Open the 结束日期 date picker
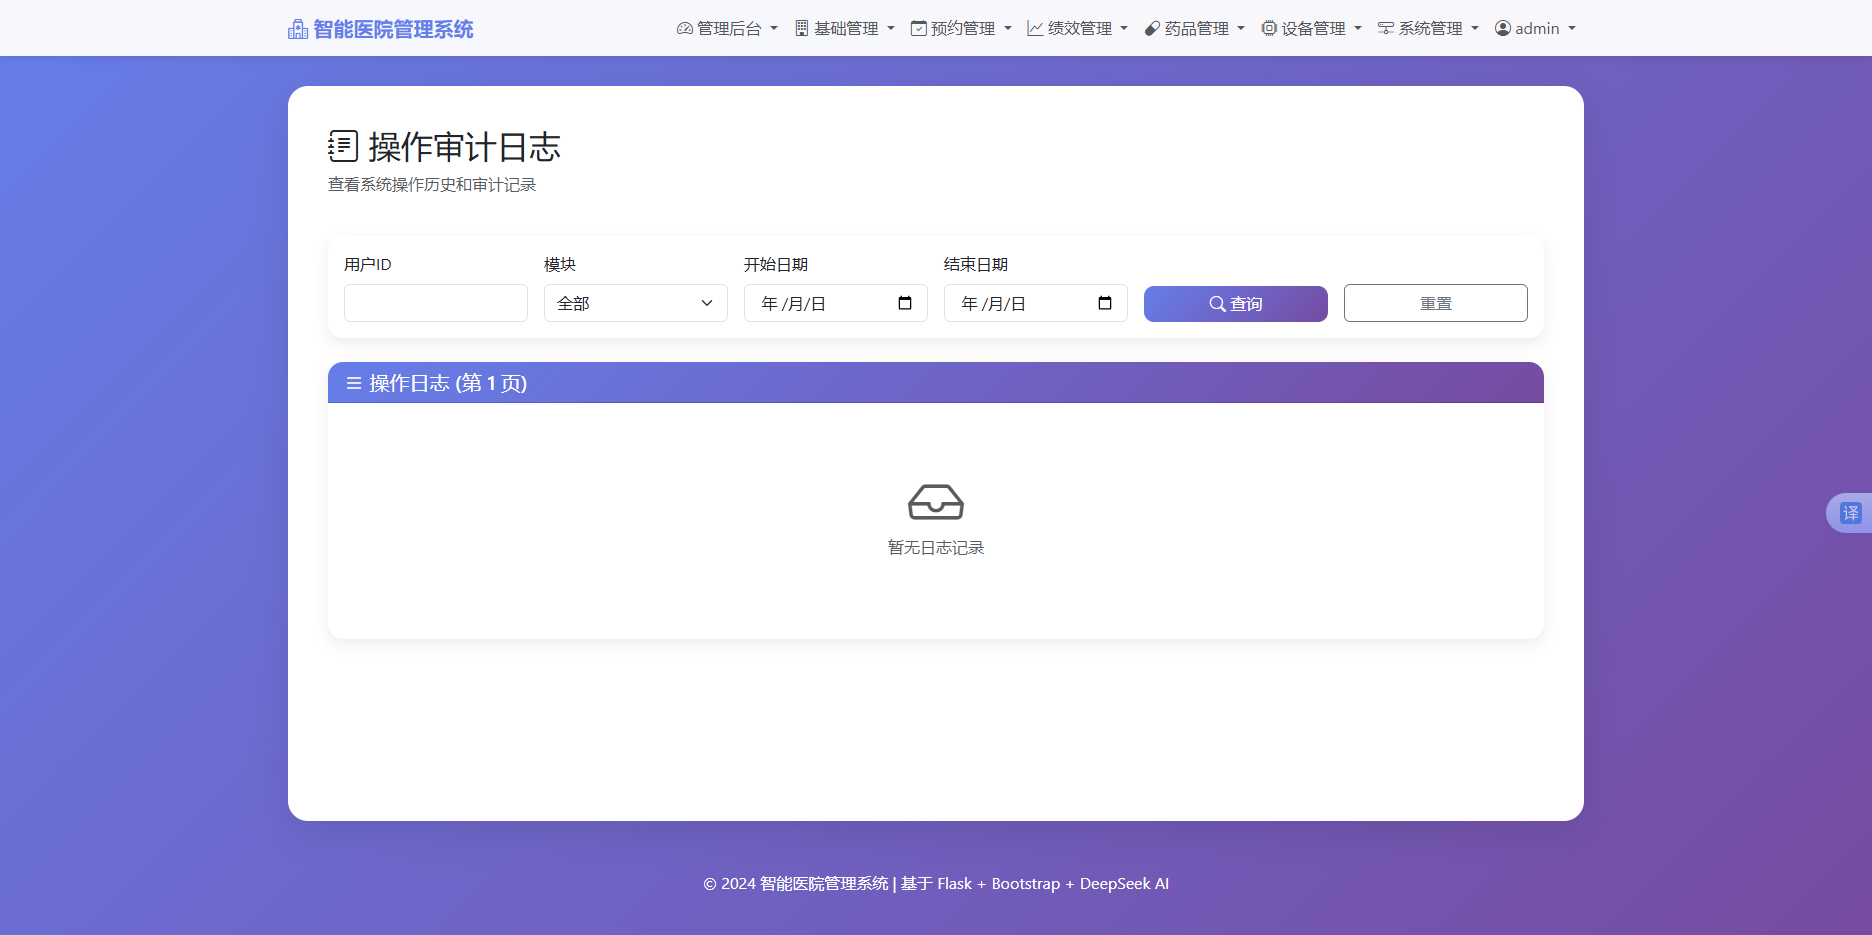This screenshot has width=1872, height=935. pos(1104,303)
